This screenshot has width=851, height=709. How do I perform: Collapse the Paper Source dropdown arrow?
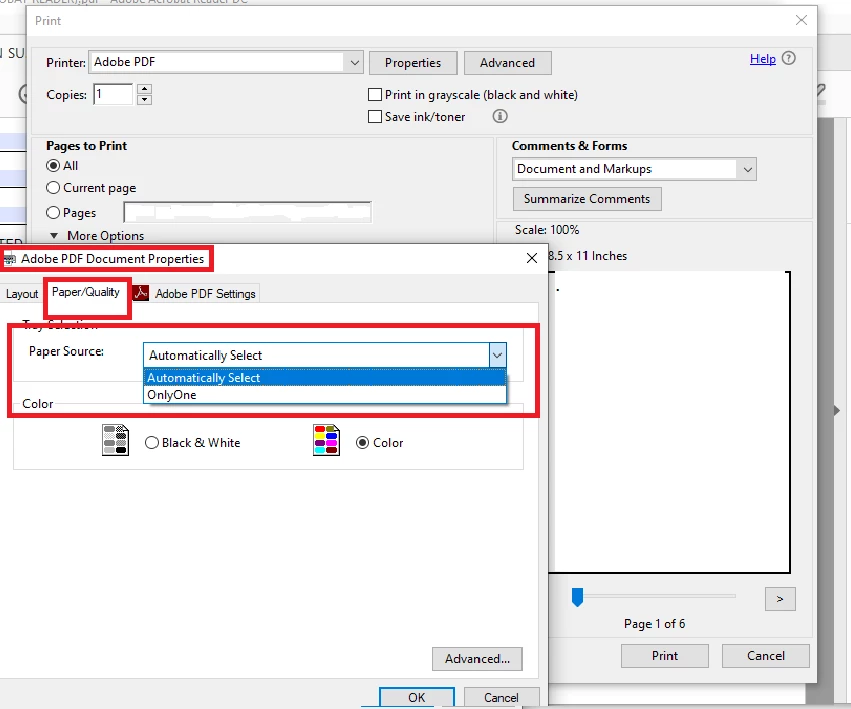(498, 356)
